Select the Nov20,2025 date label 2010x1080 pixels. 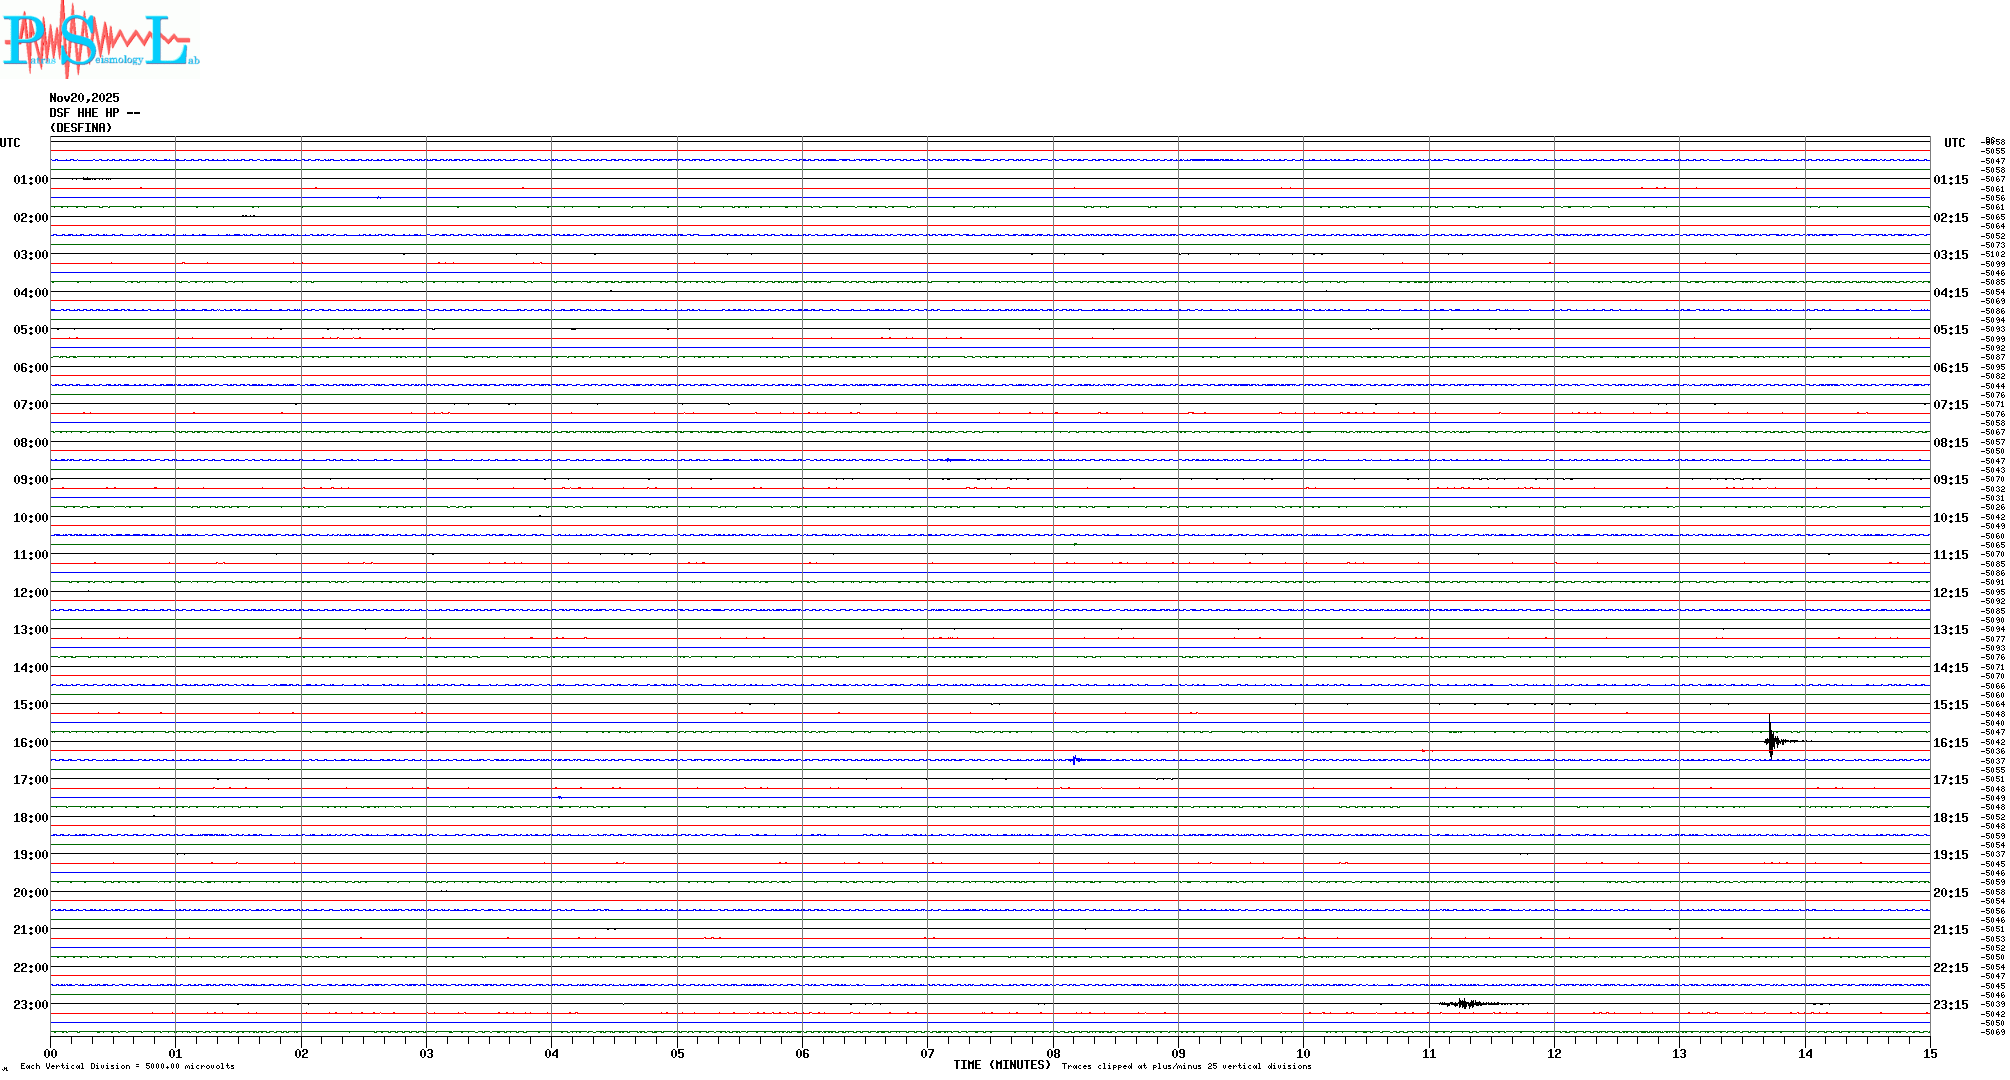tap(84, 98)
